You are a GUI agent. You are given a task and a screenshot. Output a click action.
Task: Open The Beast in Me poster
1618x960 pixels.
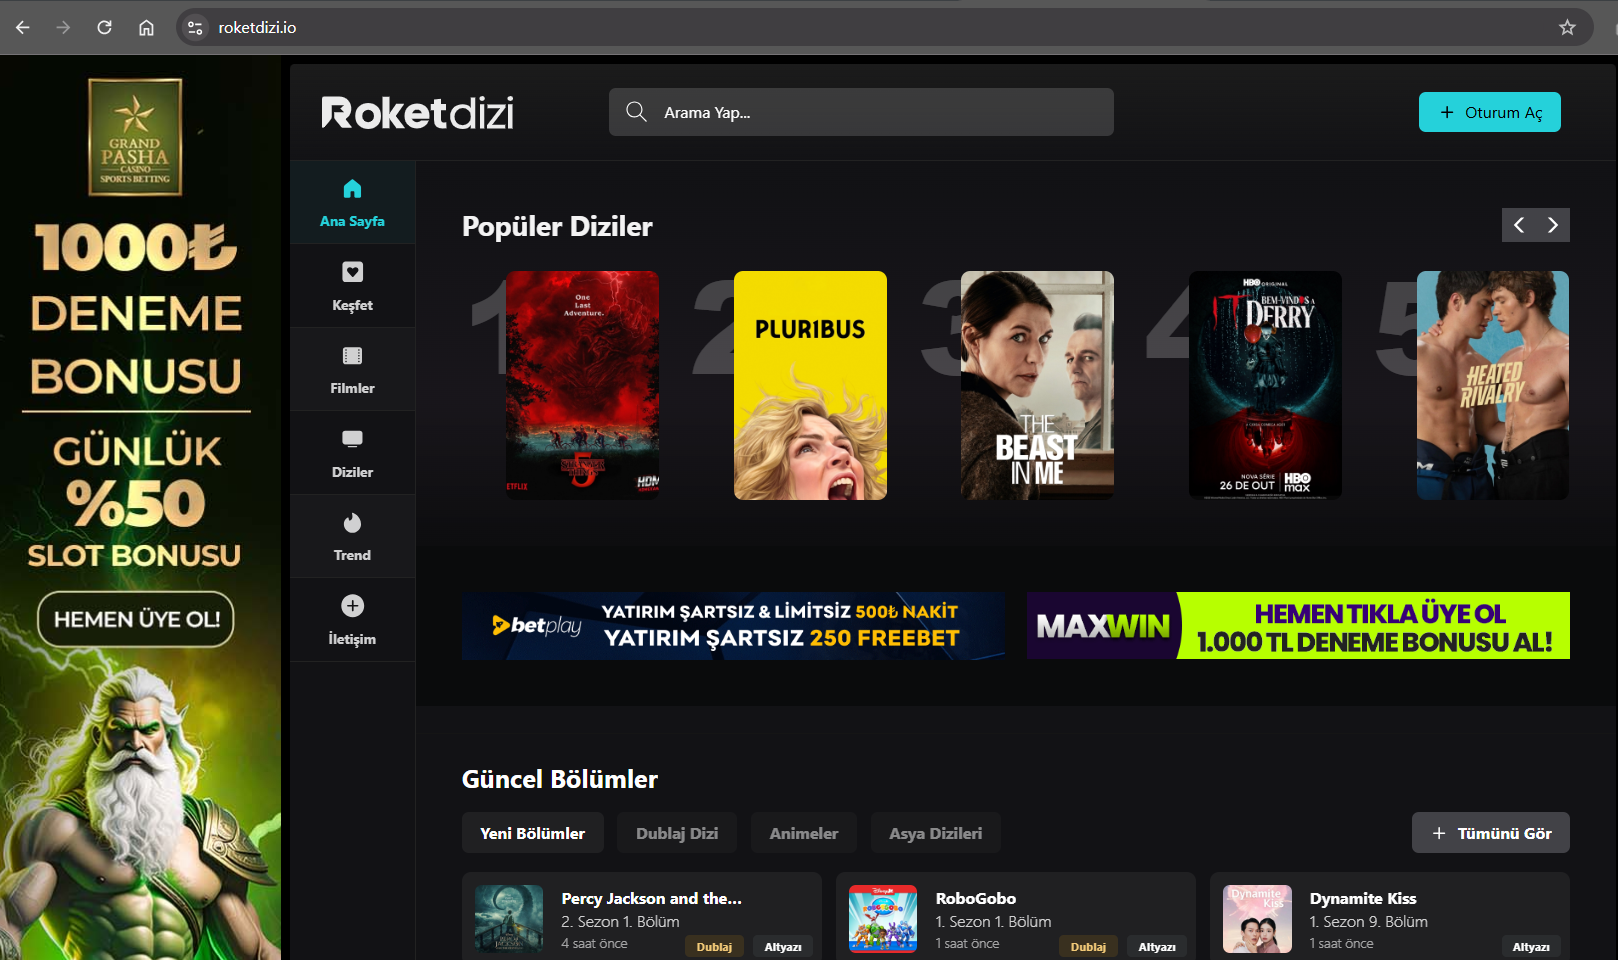click(1037, 385)
